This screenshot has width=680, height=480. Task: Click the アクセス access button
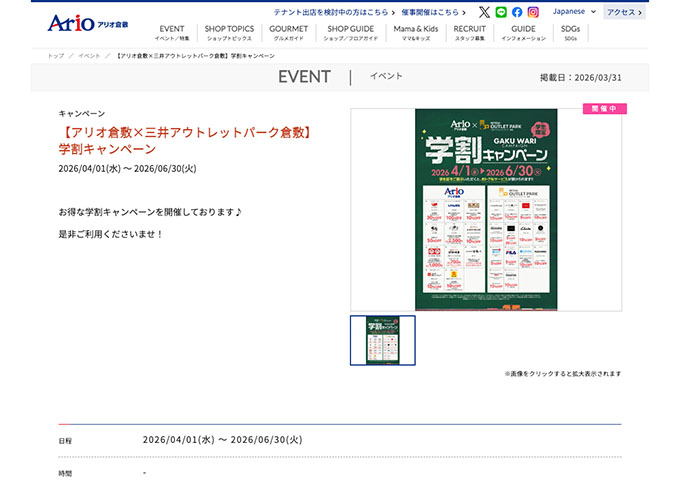point(625,12)
